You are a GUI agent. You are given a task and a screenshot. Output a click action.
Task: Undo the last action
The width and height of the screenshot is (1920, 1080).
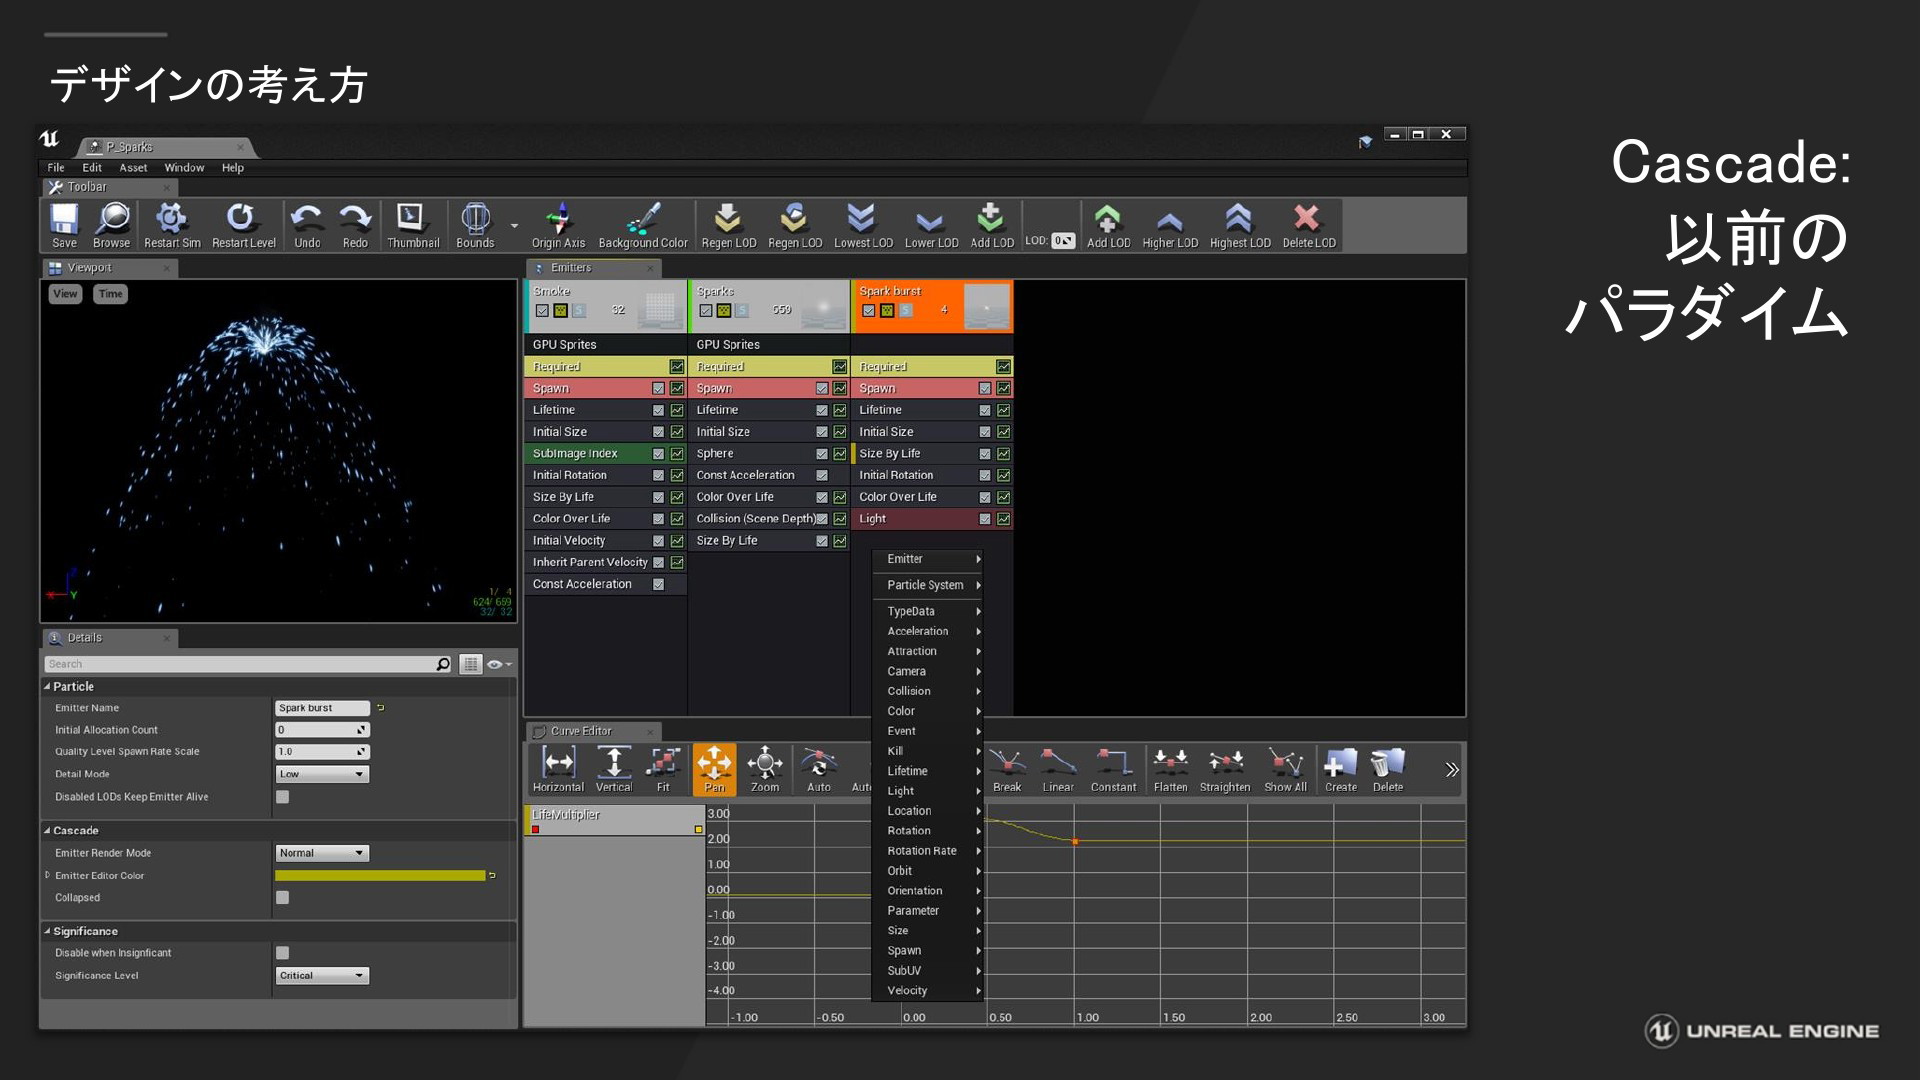(x=307, y=225)
